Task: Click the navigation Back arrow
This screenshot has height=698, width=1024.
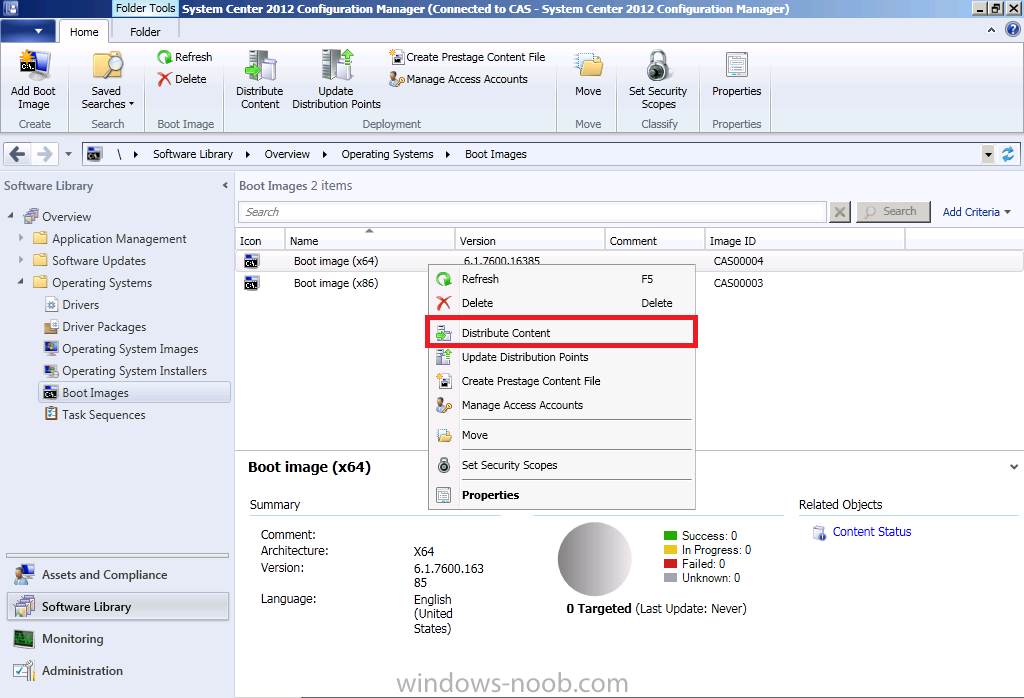Action: tap(18, 154)
